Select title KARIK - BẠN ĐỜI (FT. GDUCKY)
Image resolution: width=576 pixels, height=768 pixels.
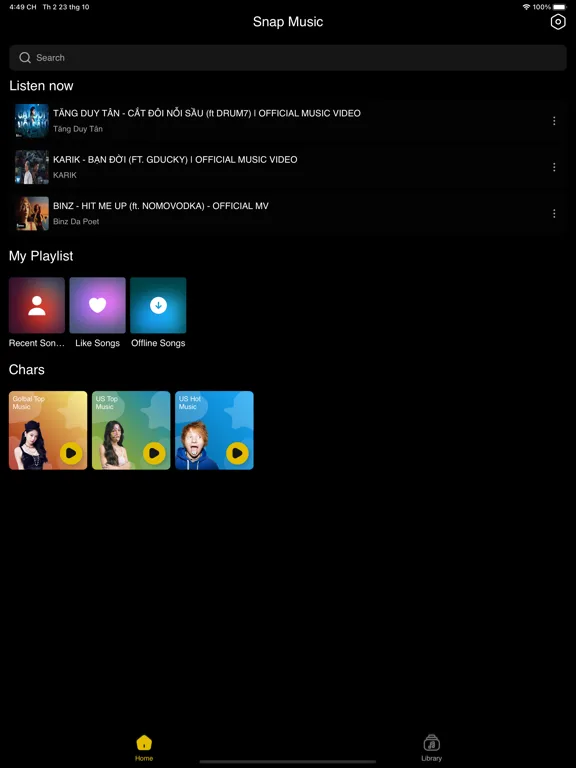click(x=175, y=160)
